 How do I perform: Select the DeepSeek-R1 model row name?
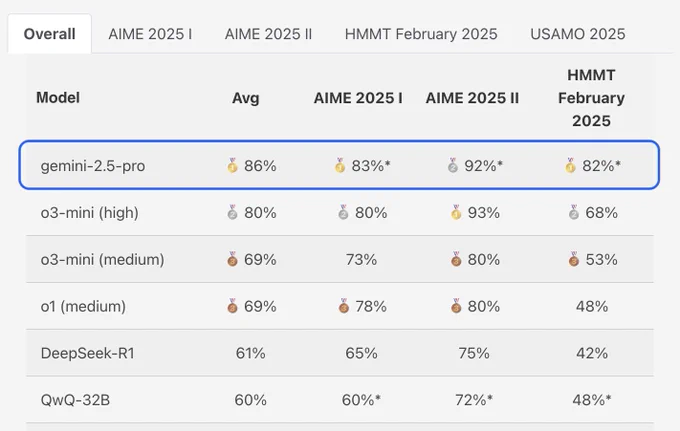click(x=88, y=353)
